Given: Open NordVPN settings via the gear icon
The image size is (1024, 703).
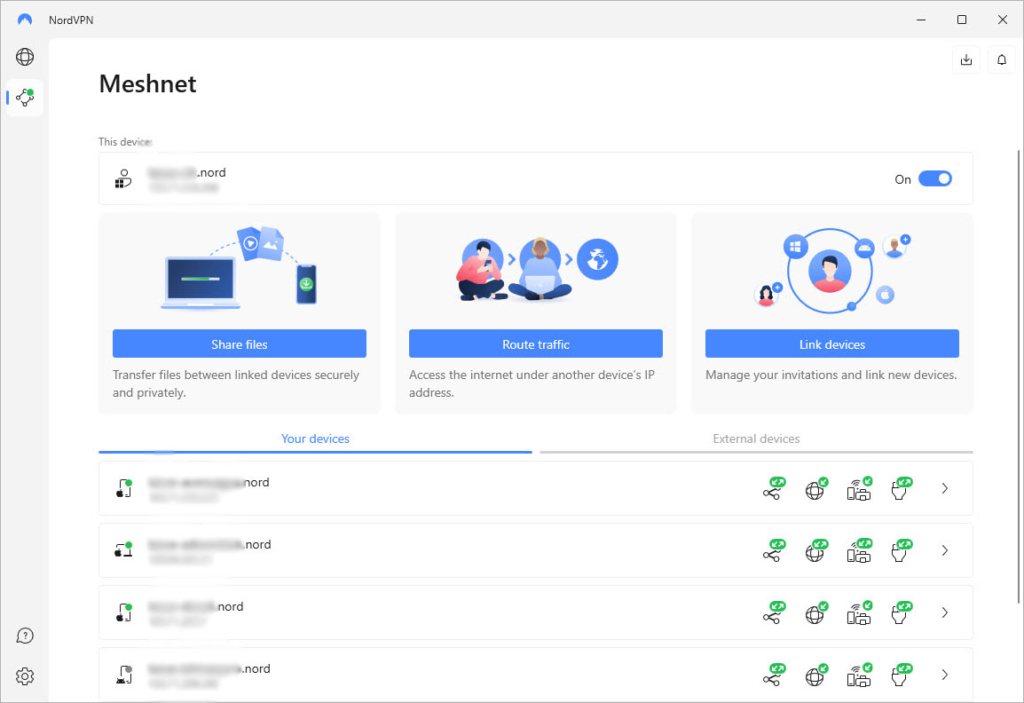Looking at the screenshot, I should tap(24, 676).
